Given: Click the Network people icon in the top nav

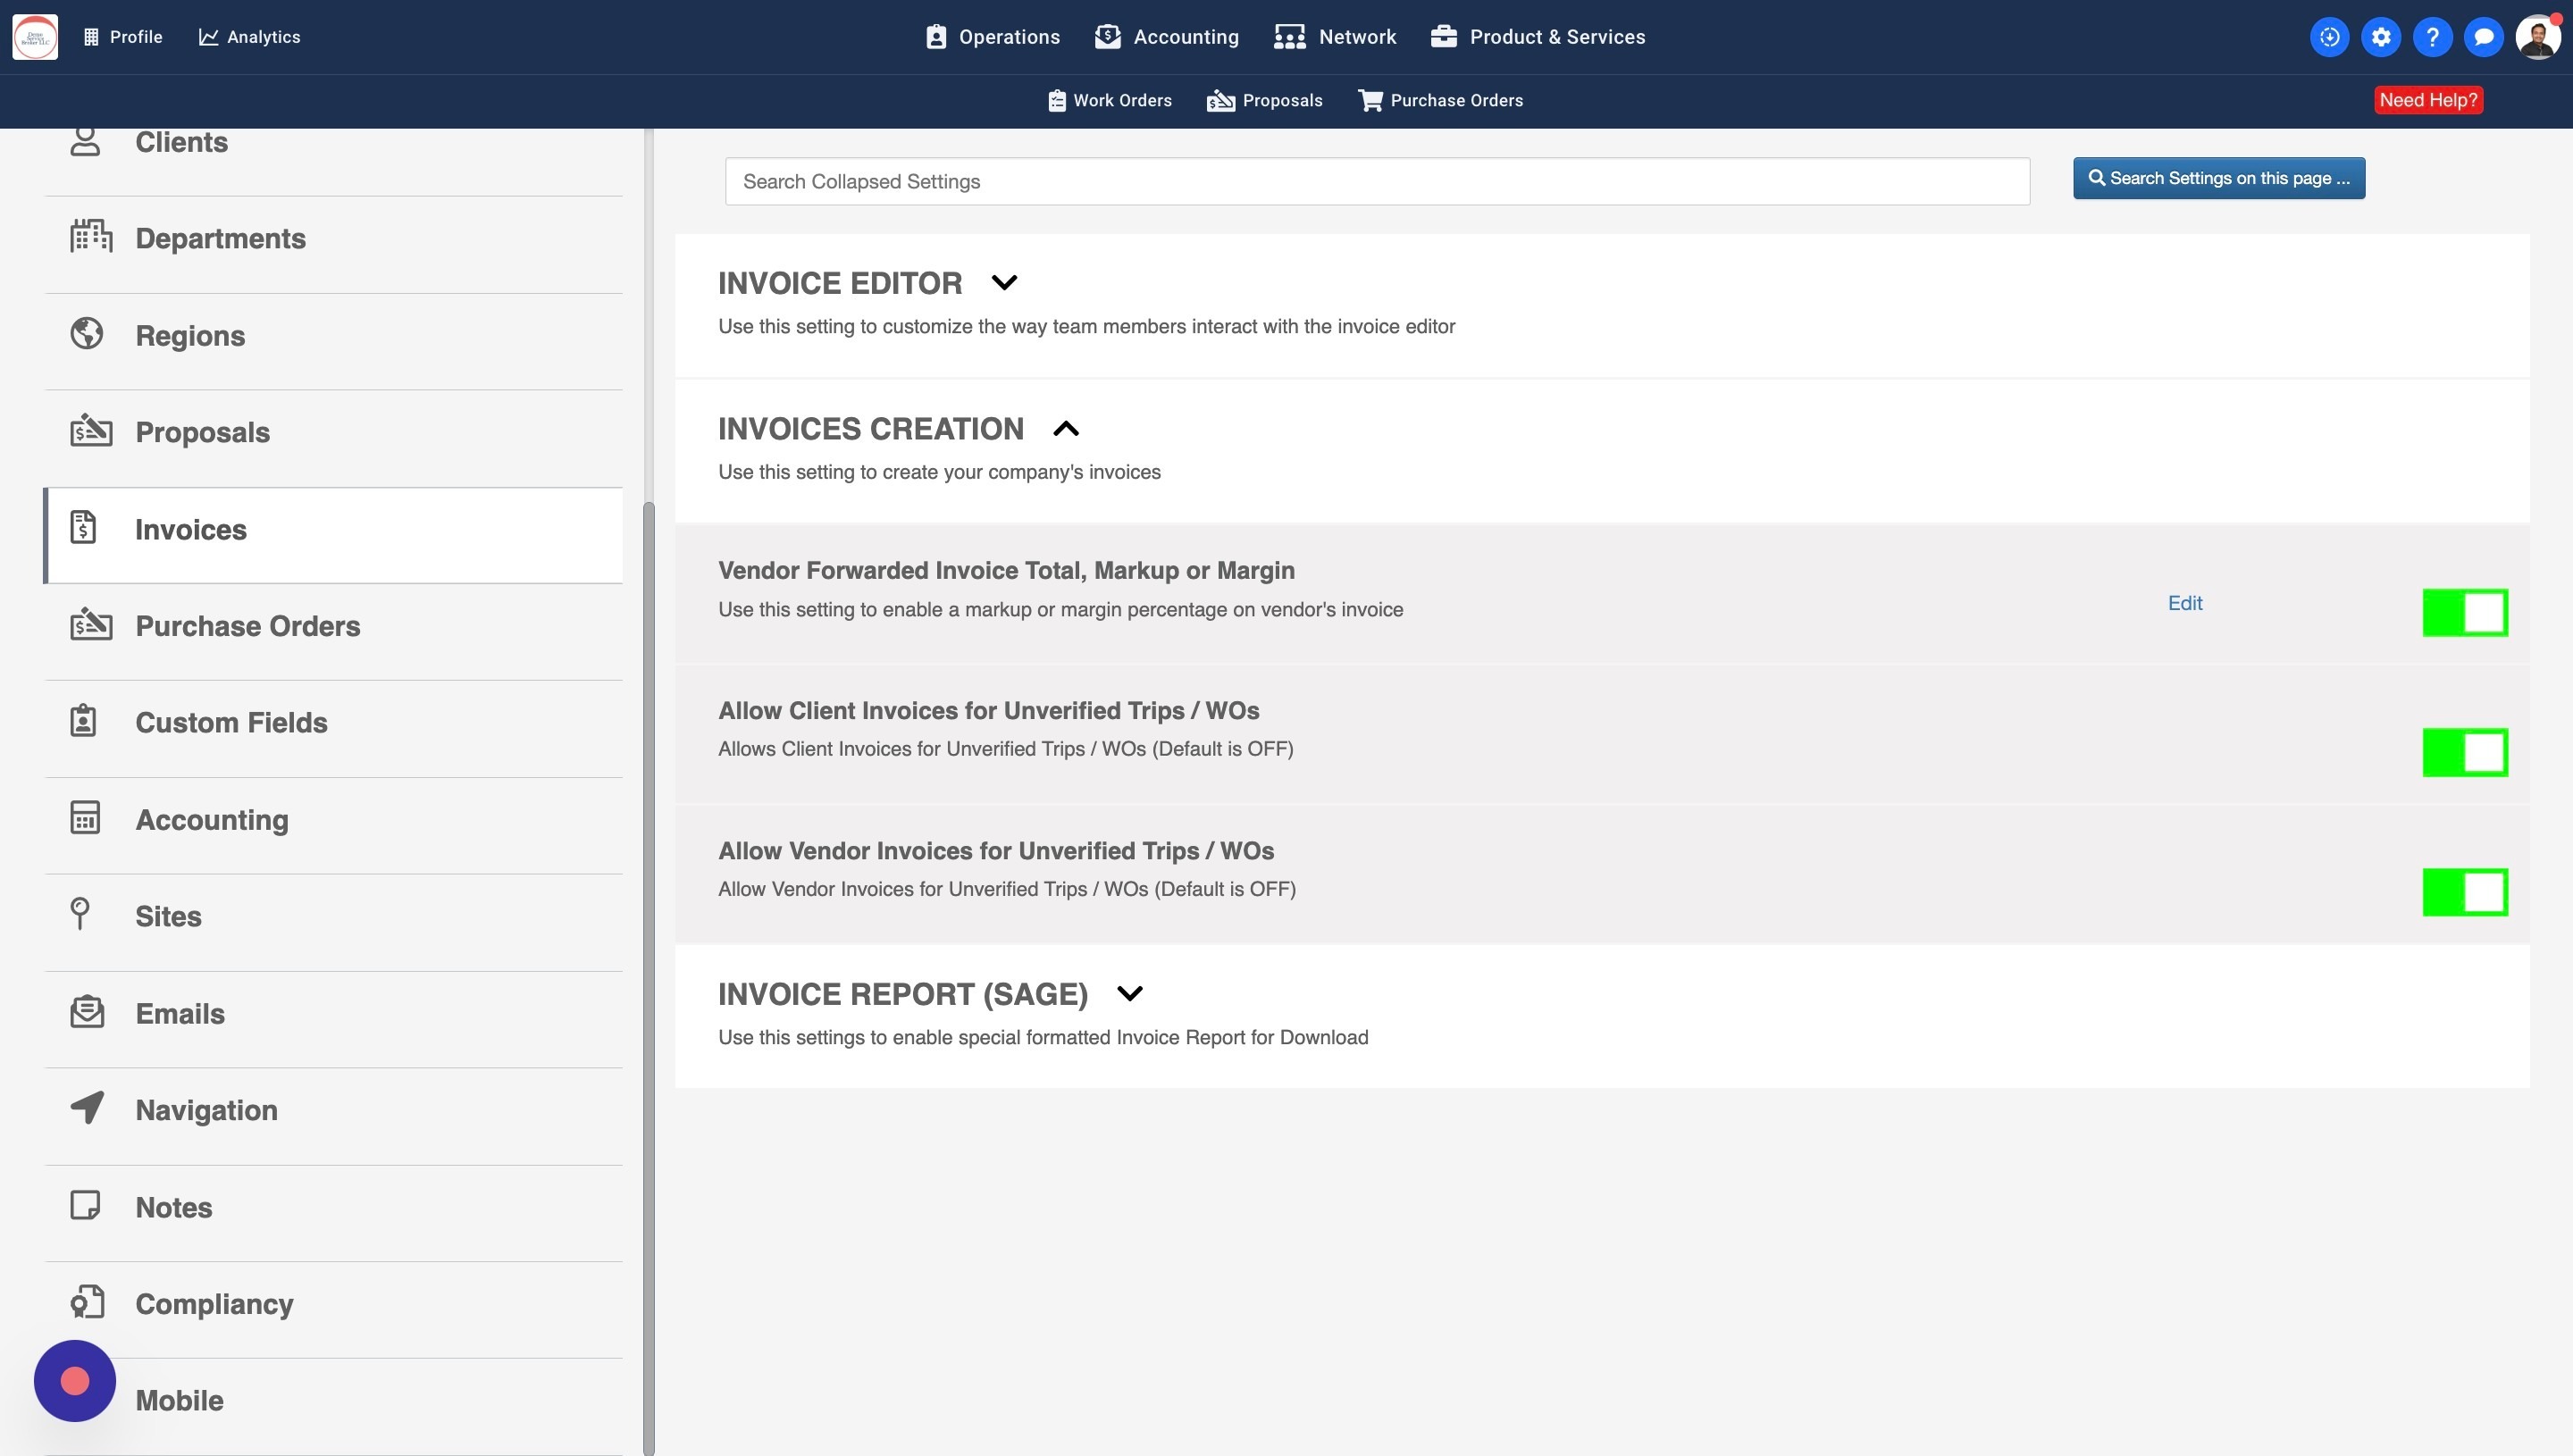Looking at the screenshot, I should point(1290,37).
